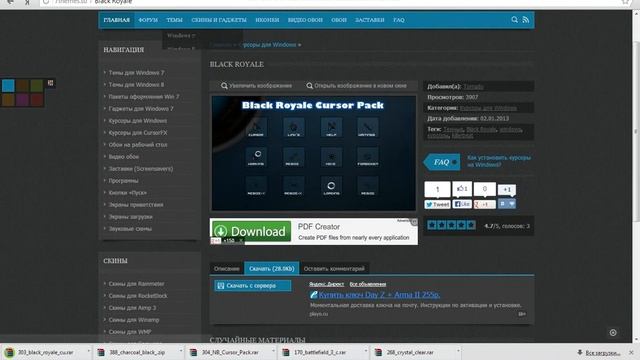Close the PDF Creator ad
Image resolution: width=640 pixels, height=360 pixels.
tap(414, 222)
